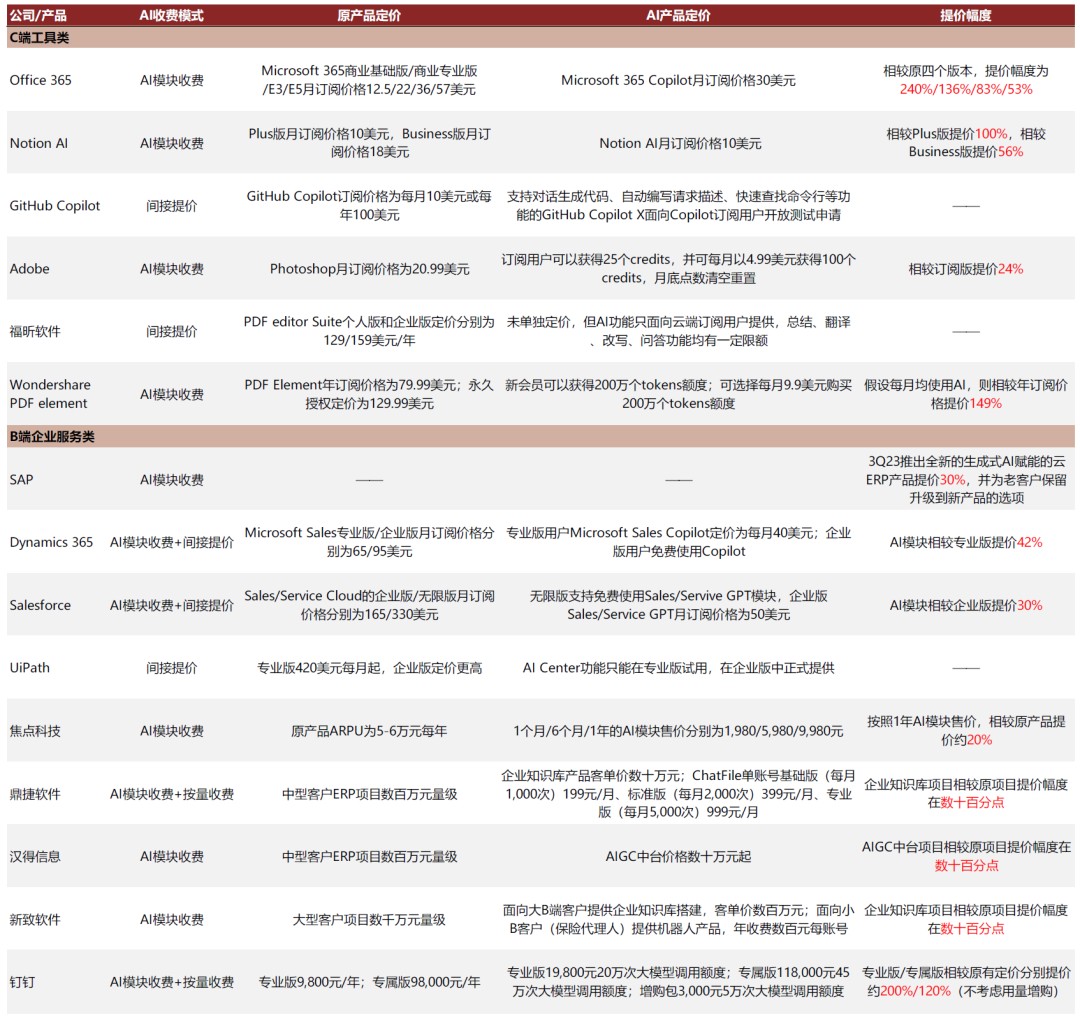Image resolution: width=1080 pixels, height=1019 pixels.
Task: Click the 相较订阅版提价24% cell
Action: pyautogui.click(x=966, y=269)
